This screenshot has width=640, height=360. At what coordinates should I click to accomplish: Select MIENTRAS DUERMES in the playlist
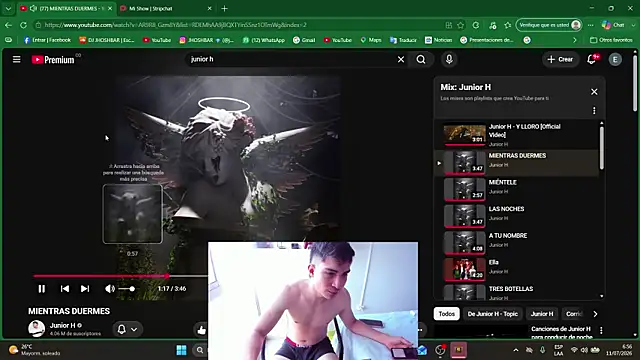click(x=518, y=162)
